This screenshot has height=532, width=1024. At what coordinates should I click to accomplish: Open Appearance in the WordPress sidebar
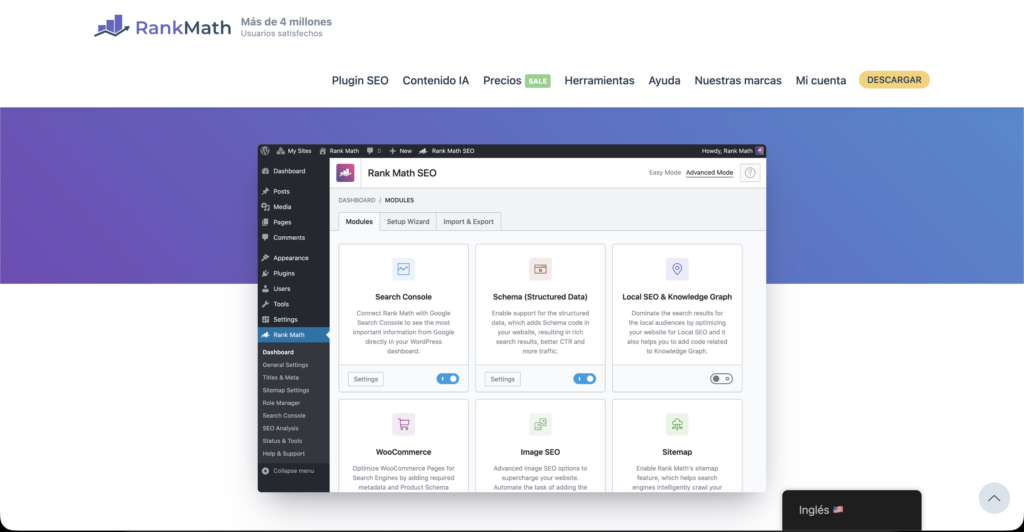click(x=293, y=258)
